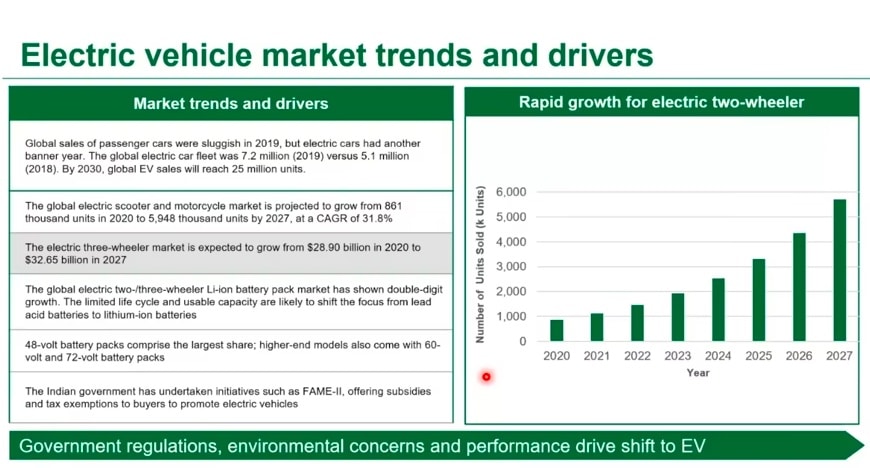Screen dimensions: 870x468
Task: Select the tallest bar for 2027
Action: (840, 270)
